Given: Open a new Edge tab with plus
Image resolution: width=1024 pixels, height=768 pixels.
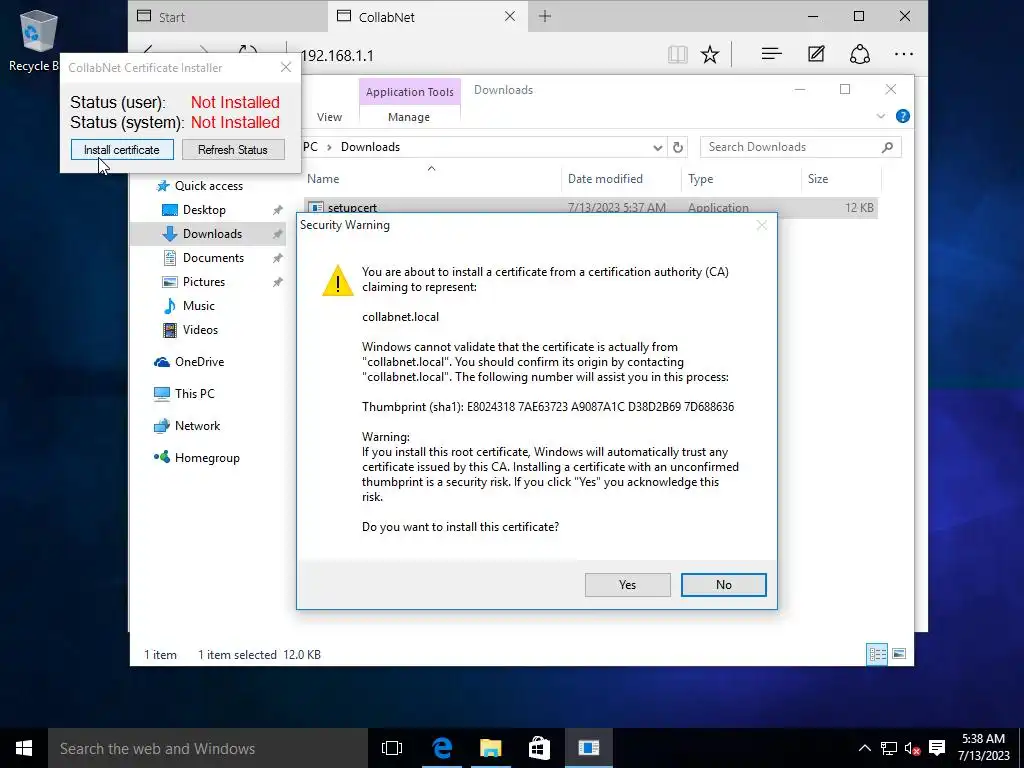Looking at the screenshot, I should coord(545,16).
